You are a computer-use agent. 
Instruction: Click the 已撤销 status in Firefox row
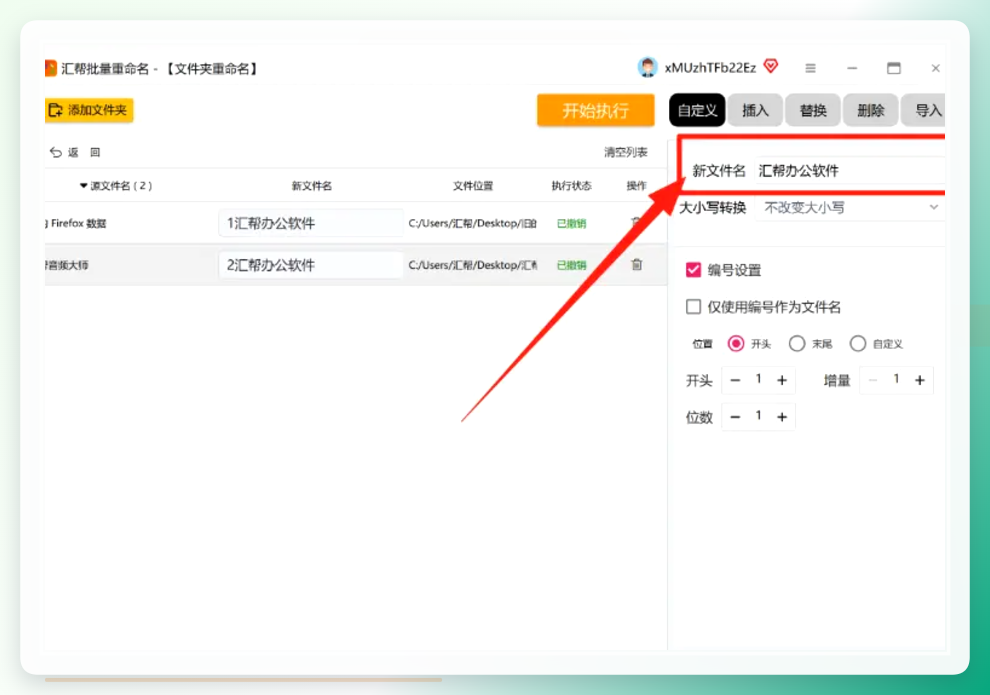(571, 223)
